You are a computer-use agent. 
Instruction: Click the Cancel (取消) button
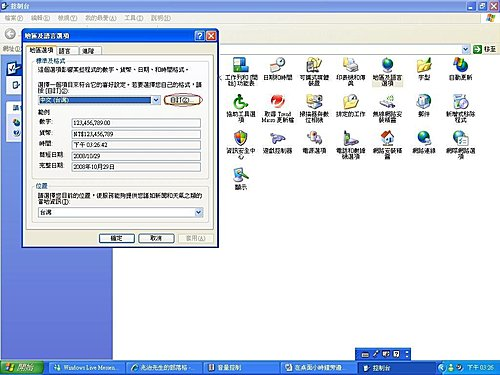156,238
